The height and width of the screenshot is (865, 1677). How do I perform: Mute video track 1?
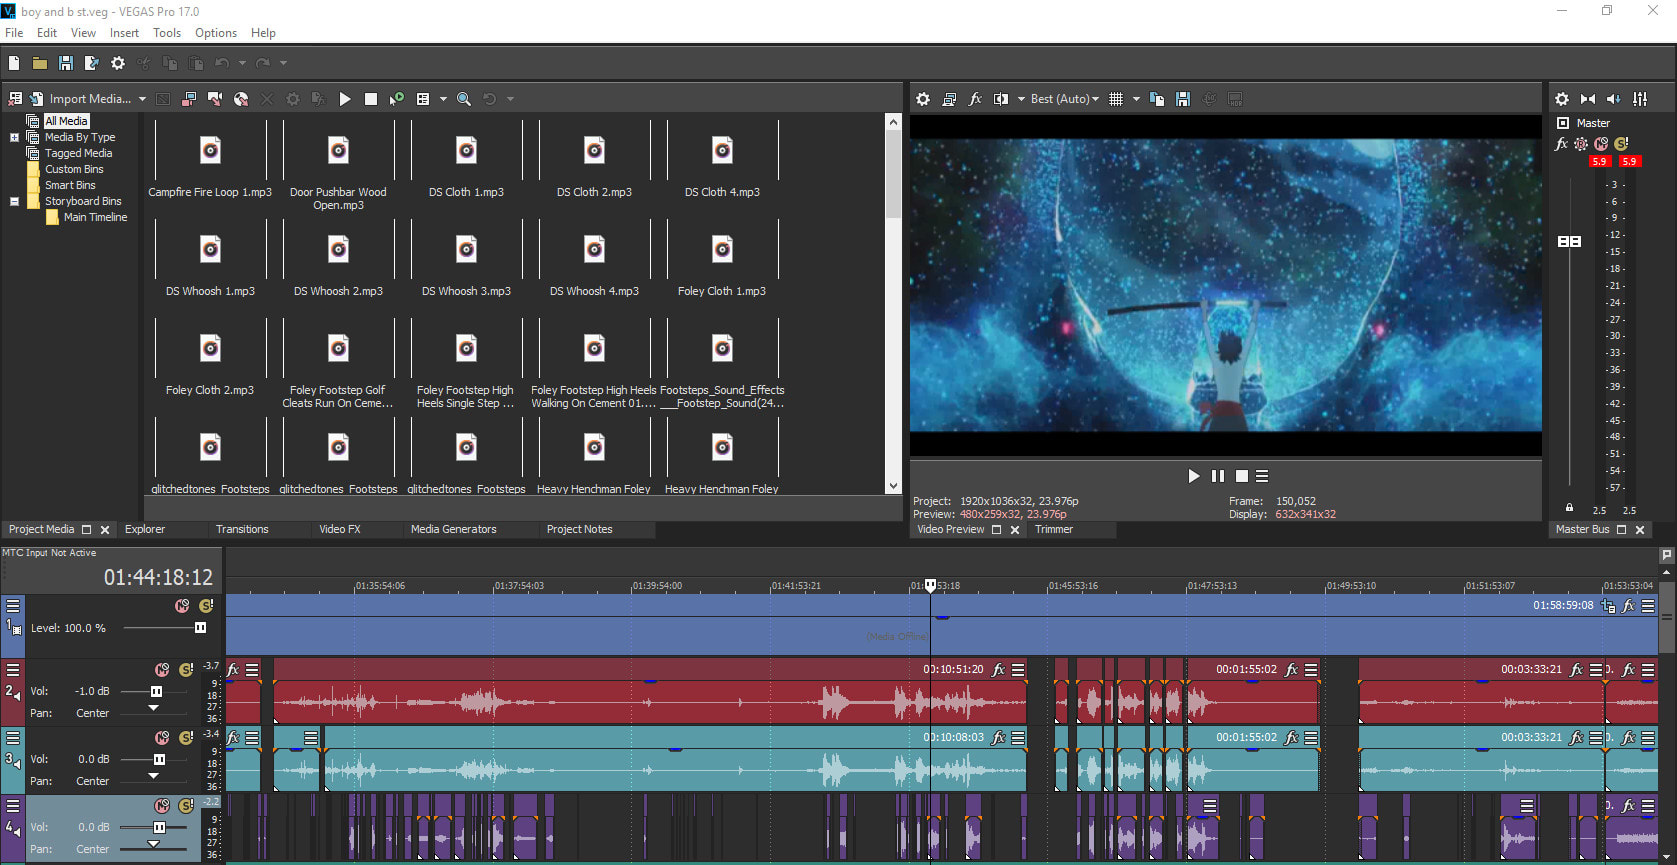point(182,606)
